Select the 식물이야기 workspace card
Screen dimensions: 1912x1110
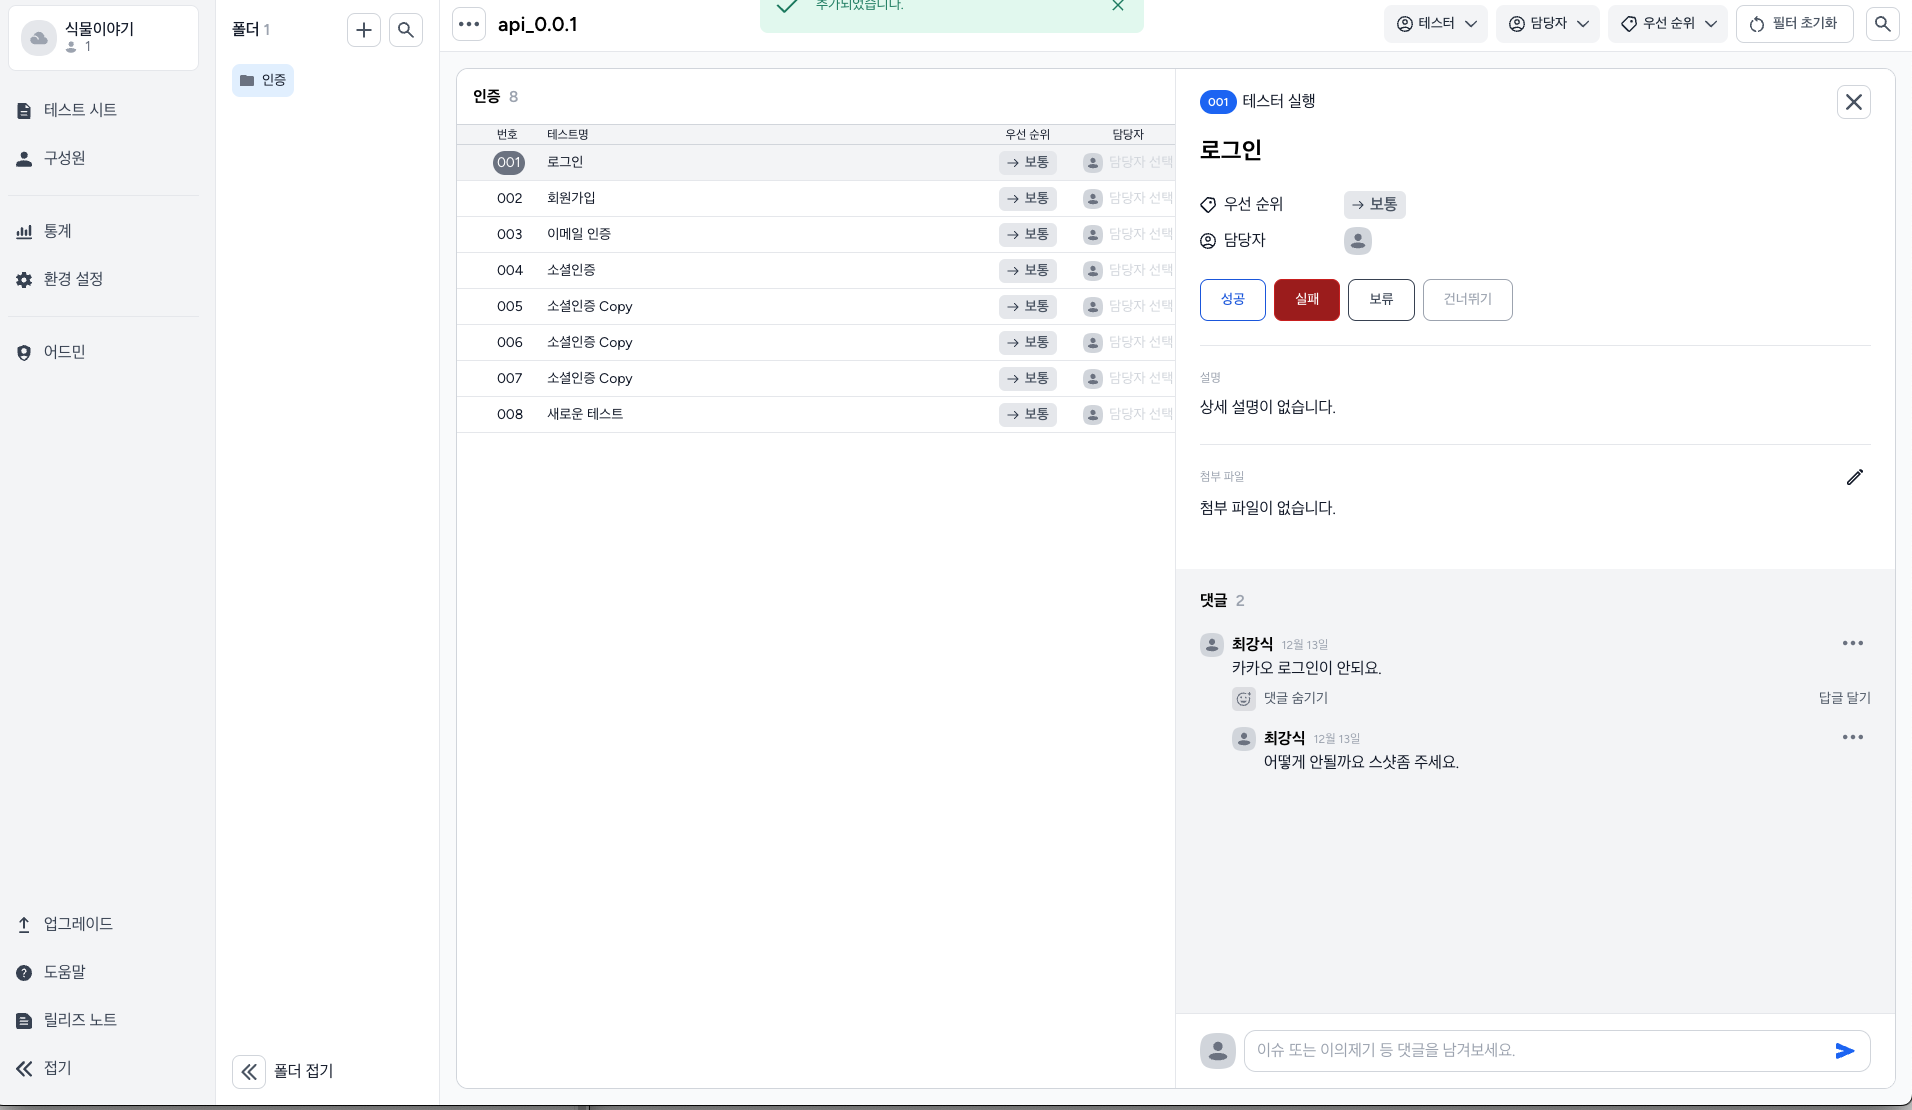(103, 38)
